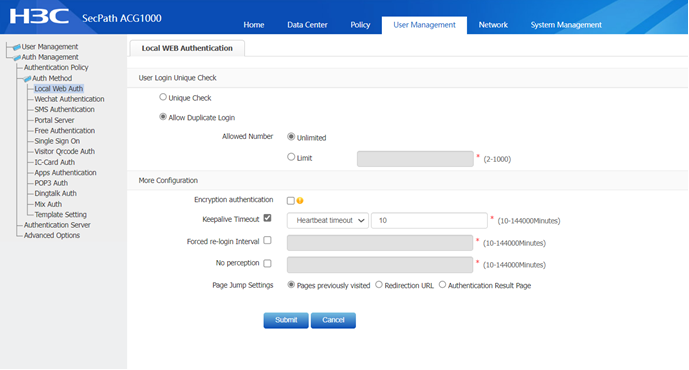Viewport: 689px width, 370px height.
Task: Enable the Encryption authentication checkbox
Action: [x=290, y=201]
